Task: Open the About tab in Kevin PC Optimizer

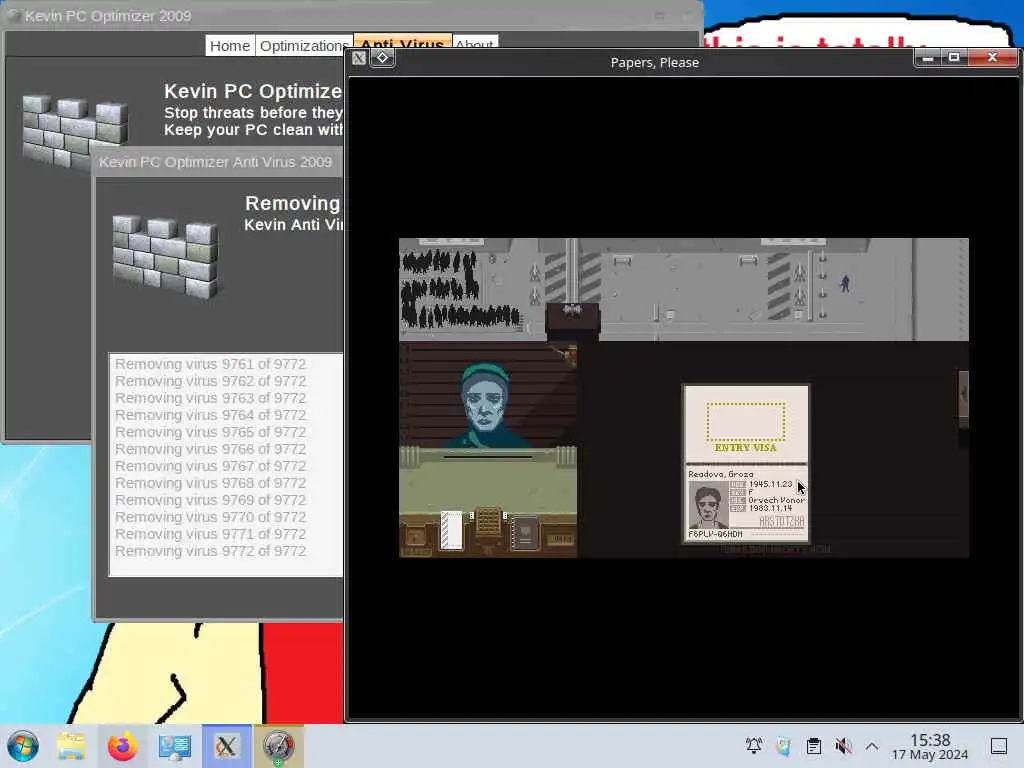Action: 475,45
